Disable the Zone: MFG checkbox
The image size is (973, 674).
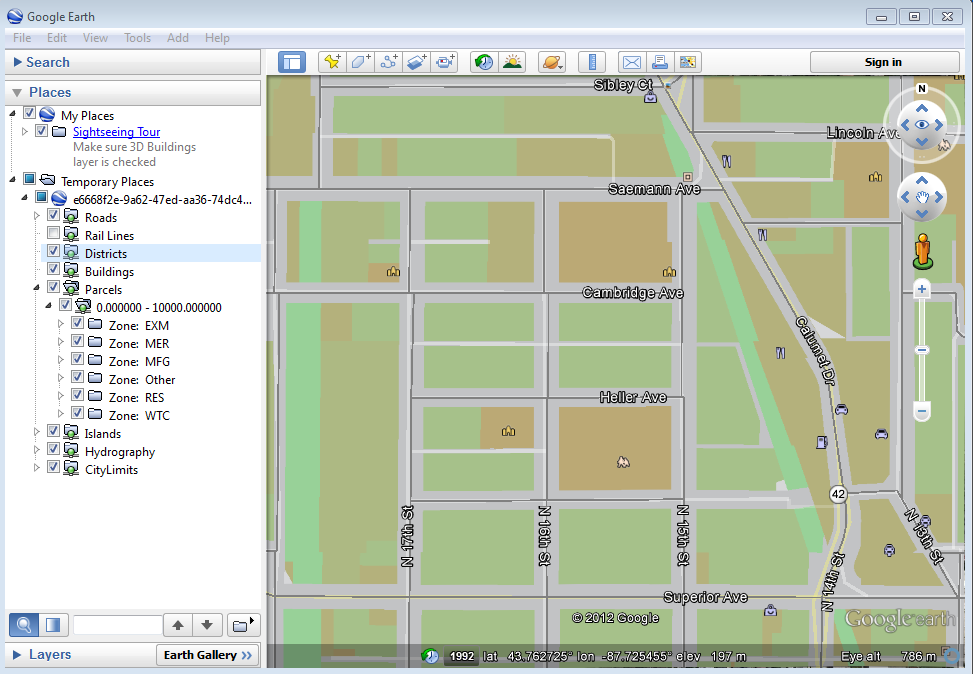pos(77,359)
